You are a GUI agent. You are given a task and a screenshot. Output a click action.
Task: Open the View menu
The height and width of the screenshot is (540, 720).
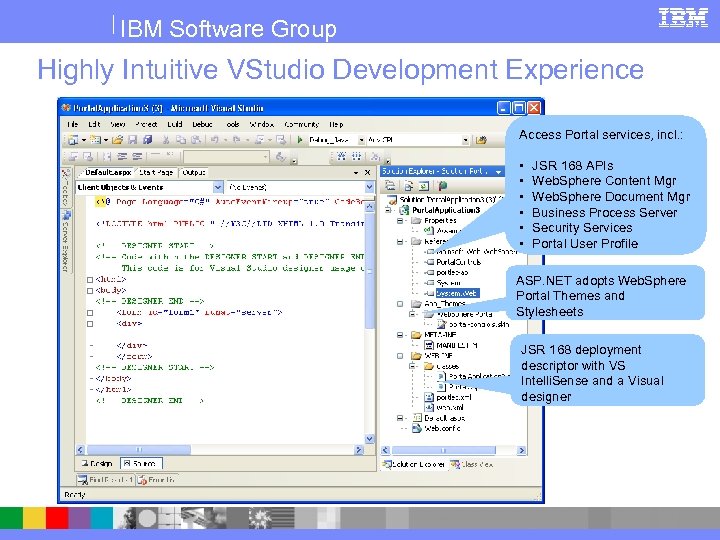tap(118, 124)
